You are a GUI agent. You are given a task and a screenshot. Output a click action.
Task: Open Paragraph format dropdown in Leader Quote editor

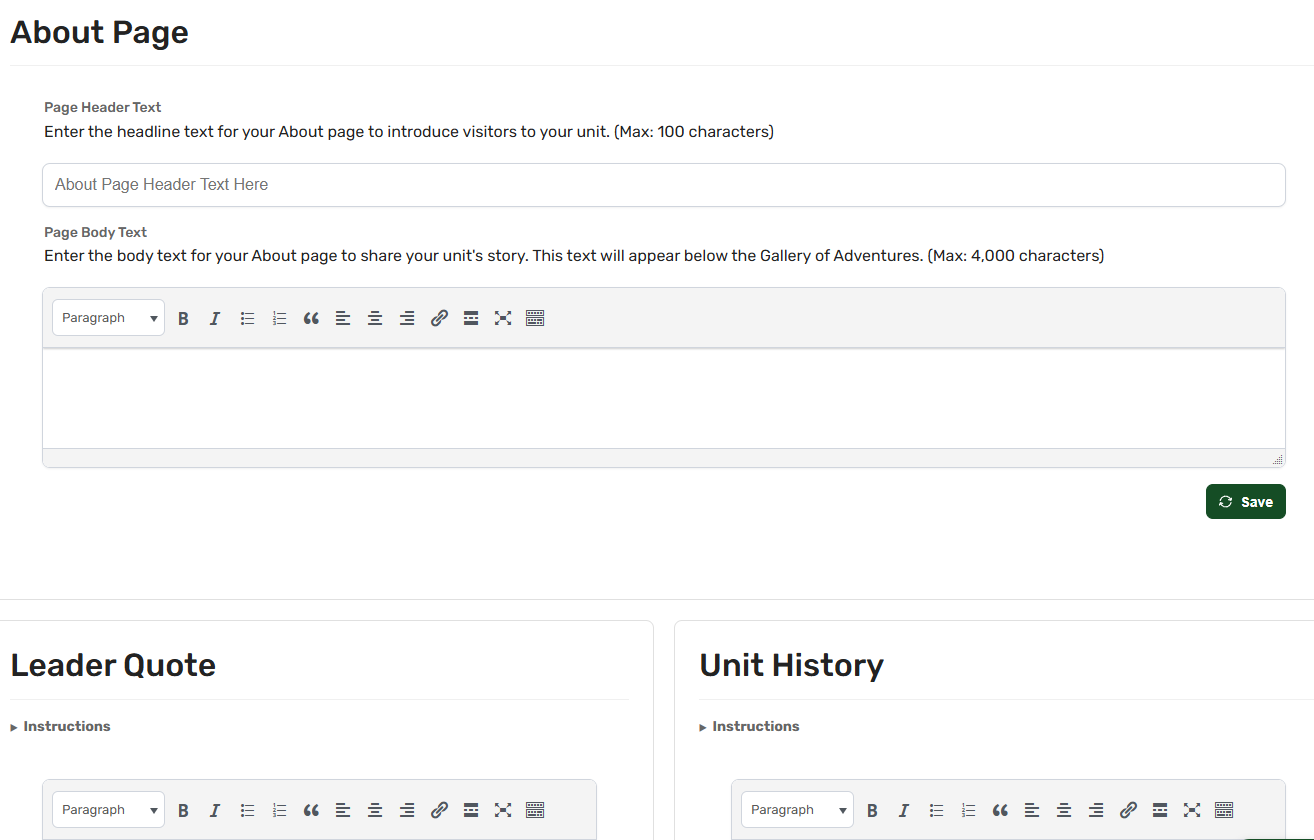pyautogui.click(x=108, y=810)
